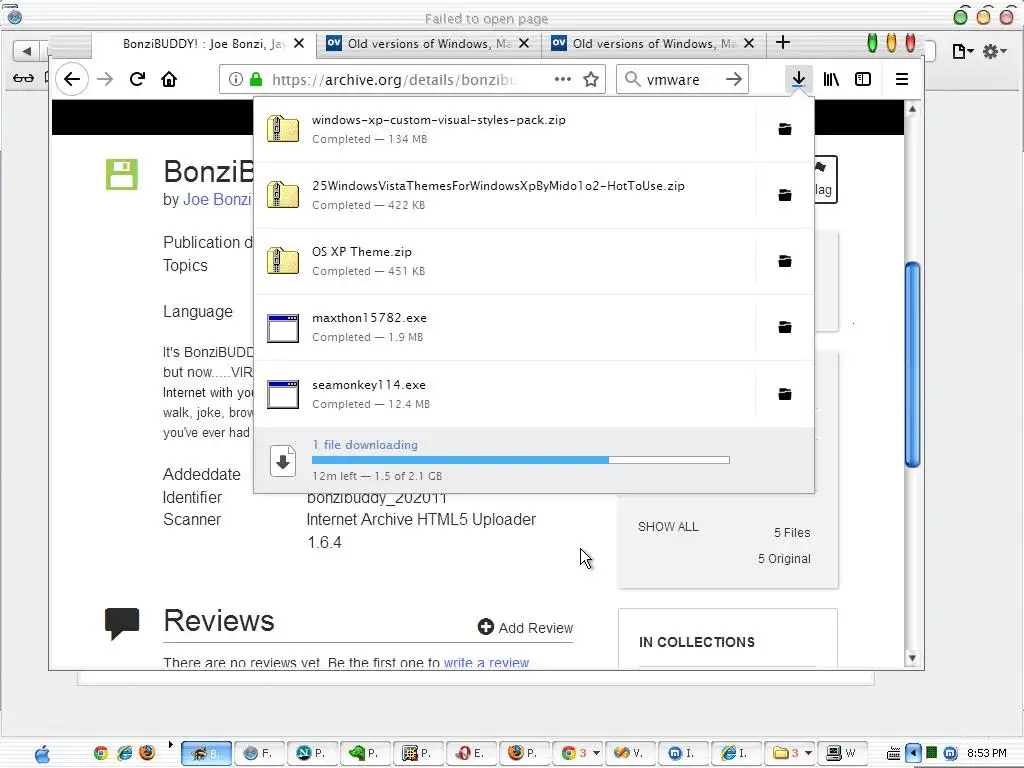Open the Firefox hamburger menu
The width and height of the screenshot is (1024, 768).
(902, 80)
